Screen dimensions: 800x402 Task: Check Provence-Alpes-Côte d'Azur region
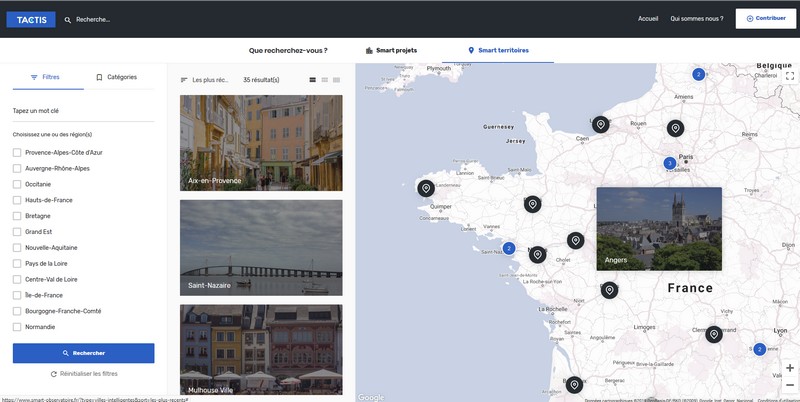tap(17, 153)
